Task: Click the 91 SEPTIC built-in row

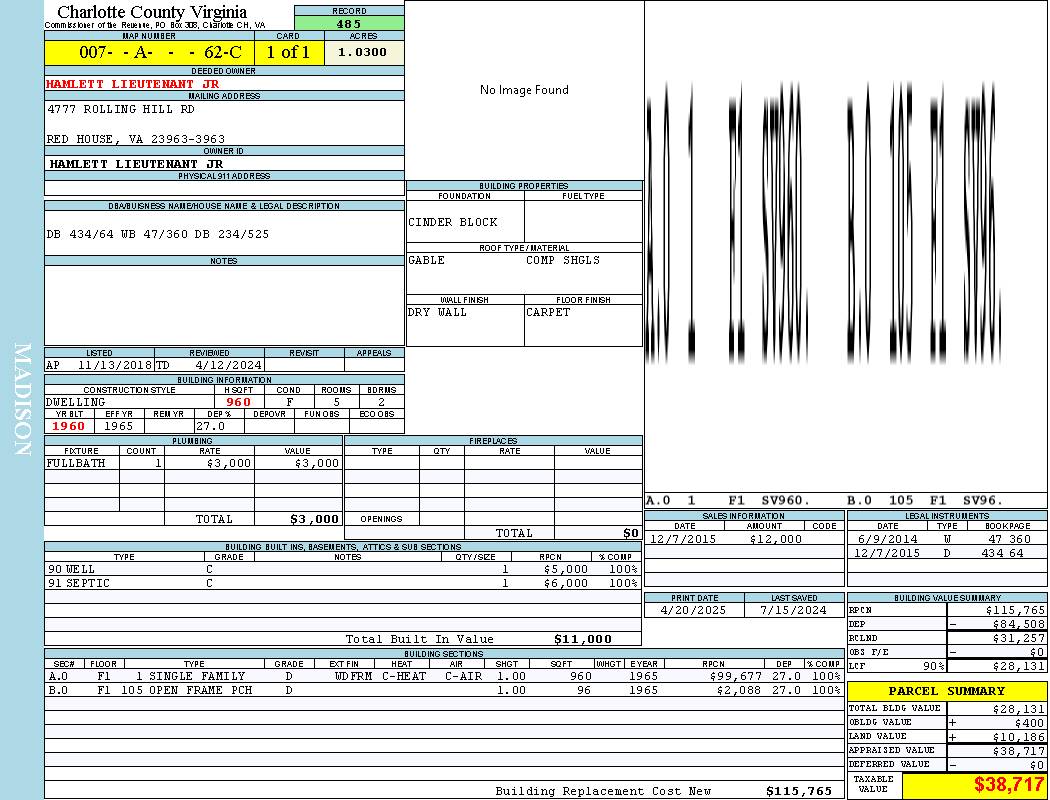Action: pyautogui.click(x=343, y=583)
